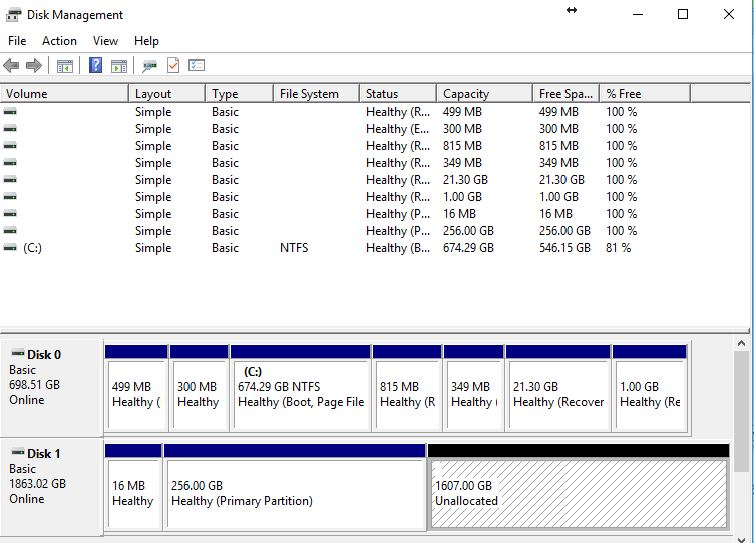Select the 256.00 GB Primary Partition block
The height and width of the screenshot is (543, 754).
(x=295, y=494)
